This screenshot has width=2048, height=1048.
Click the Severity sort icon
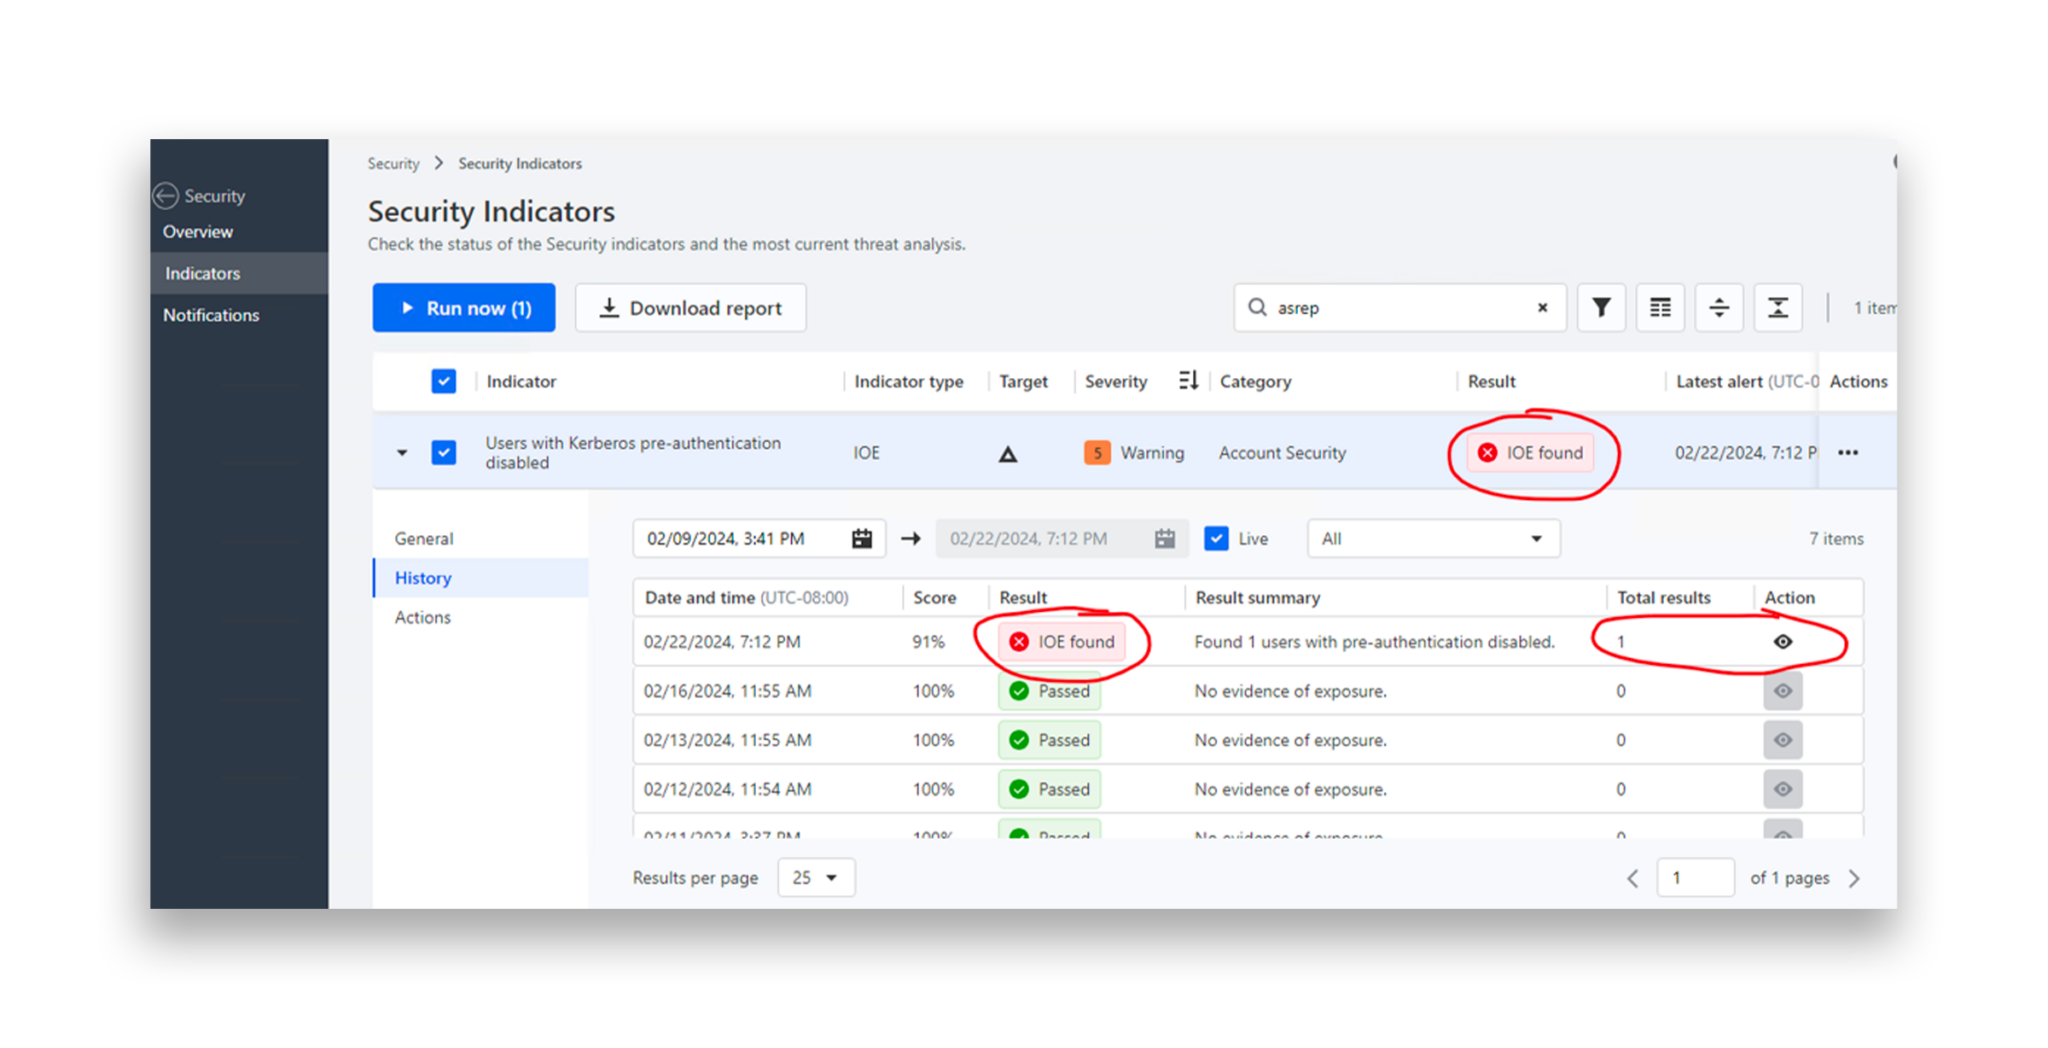pos(1188,381)
